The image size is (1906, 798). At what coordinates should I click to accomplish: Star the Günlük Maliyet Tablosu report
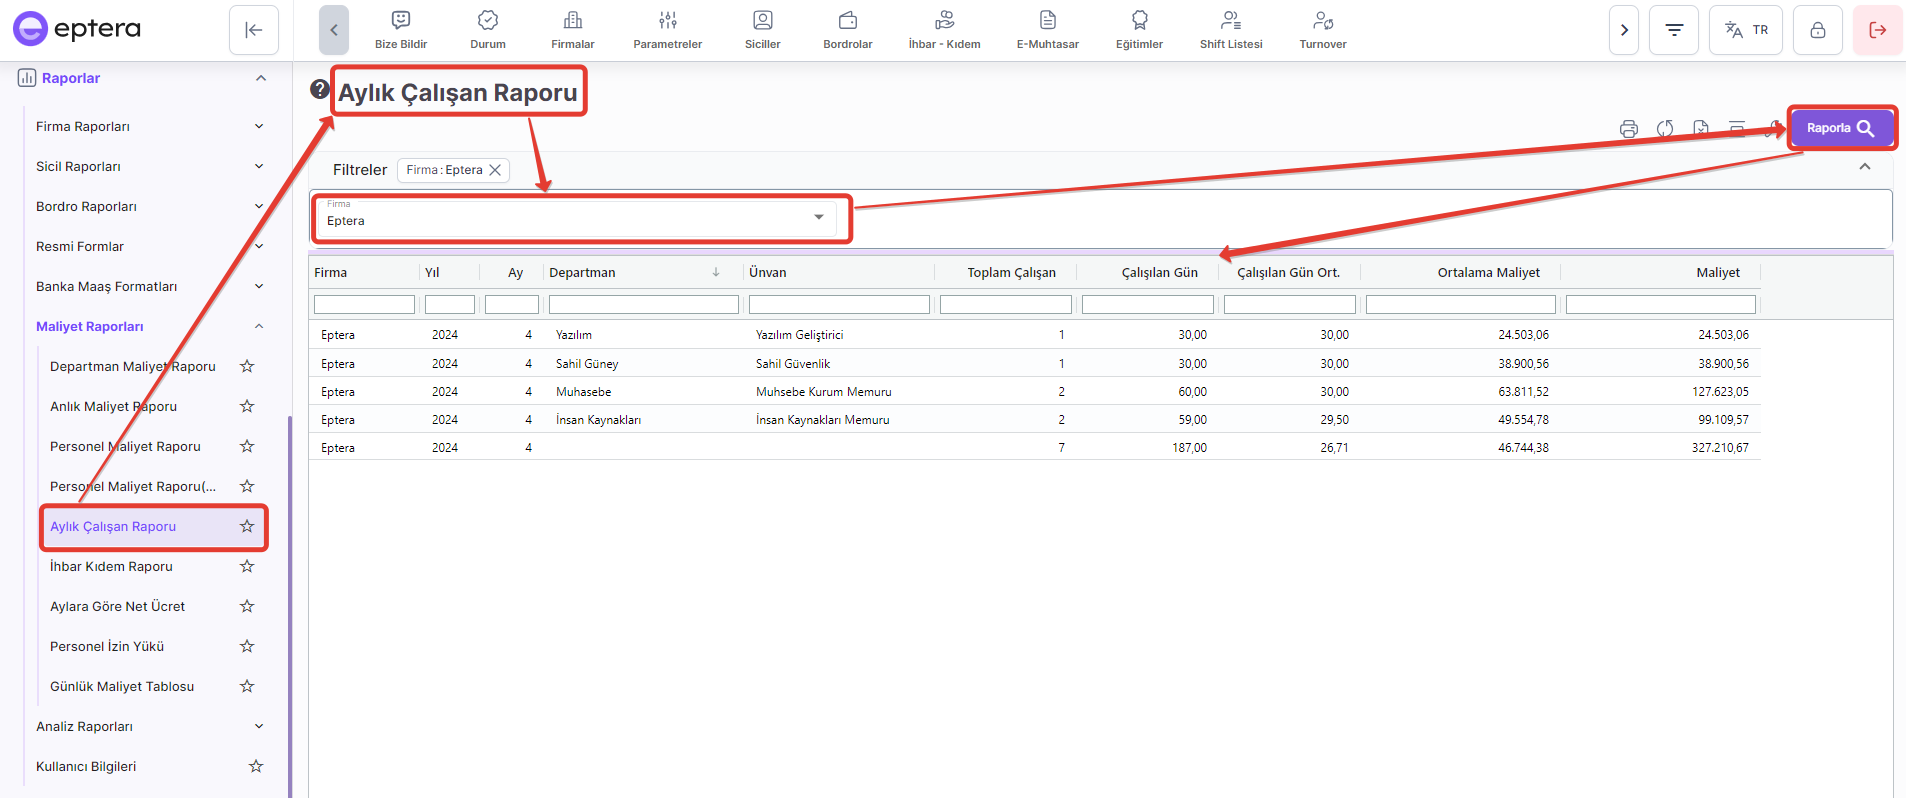click(x=247, y=686)
